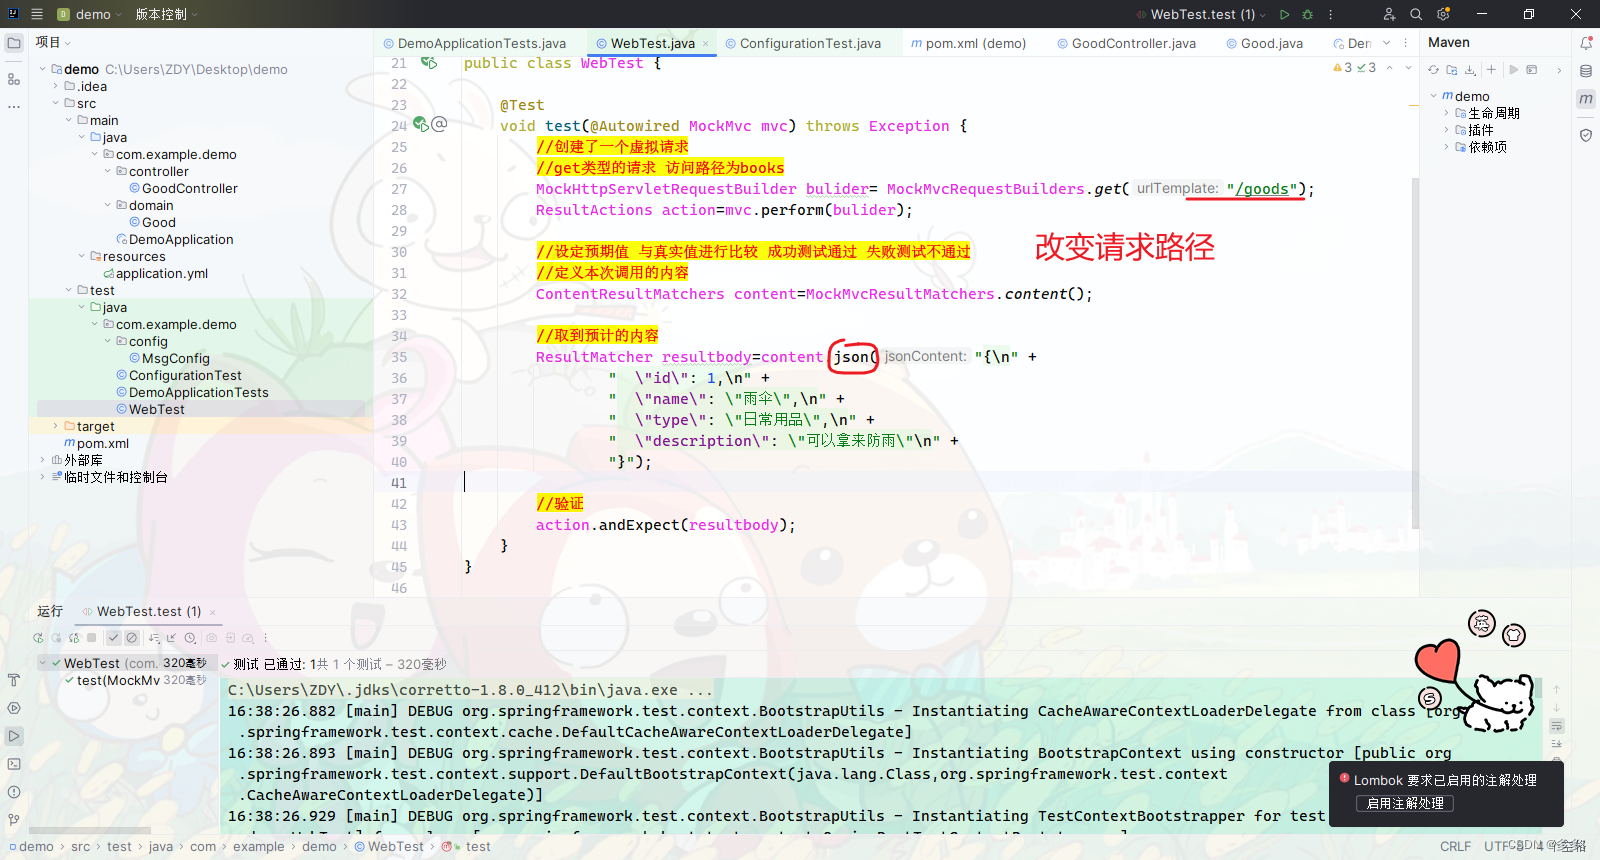Open the notifications bell
This screenshot has width=1600, height=860.
point(1586,43)
